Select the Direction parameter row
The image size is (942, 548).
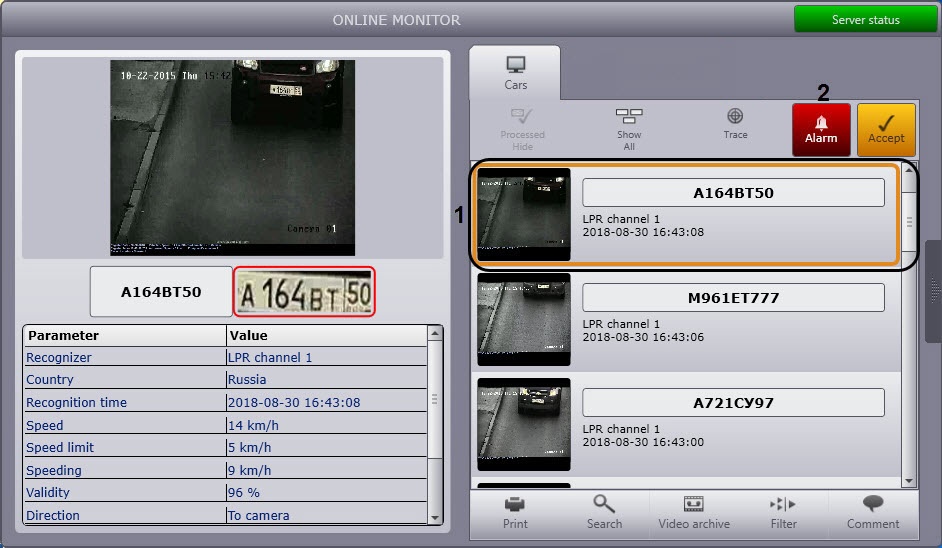(x=225, y=515)
